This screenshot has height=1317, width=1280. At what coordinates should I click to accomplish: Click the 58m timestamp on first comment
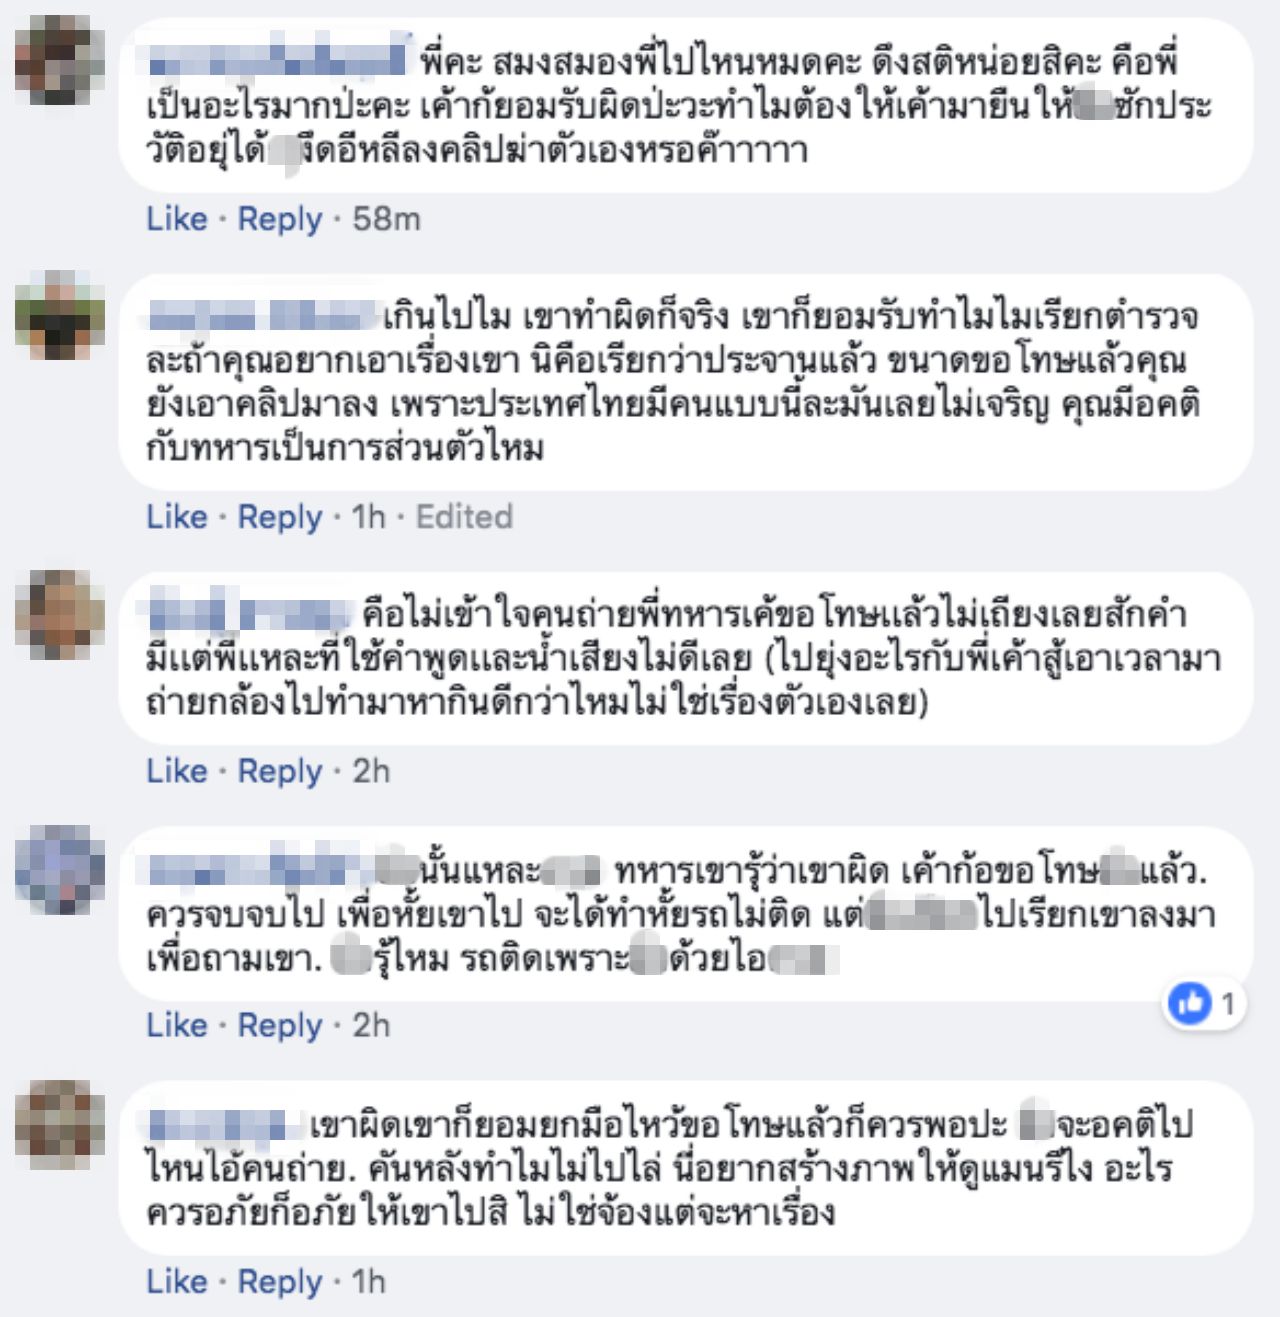(x=386, y=219)
